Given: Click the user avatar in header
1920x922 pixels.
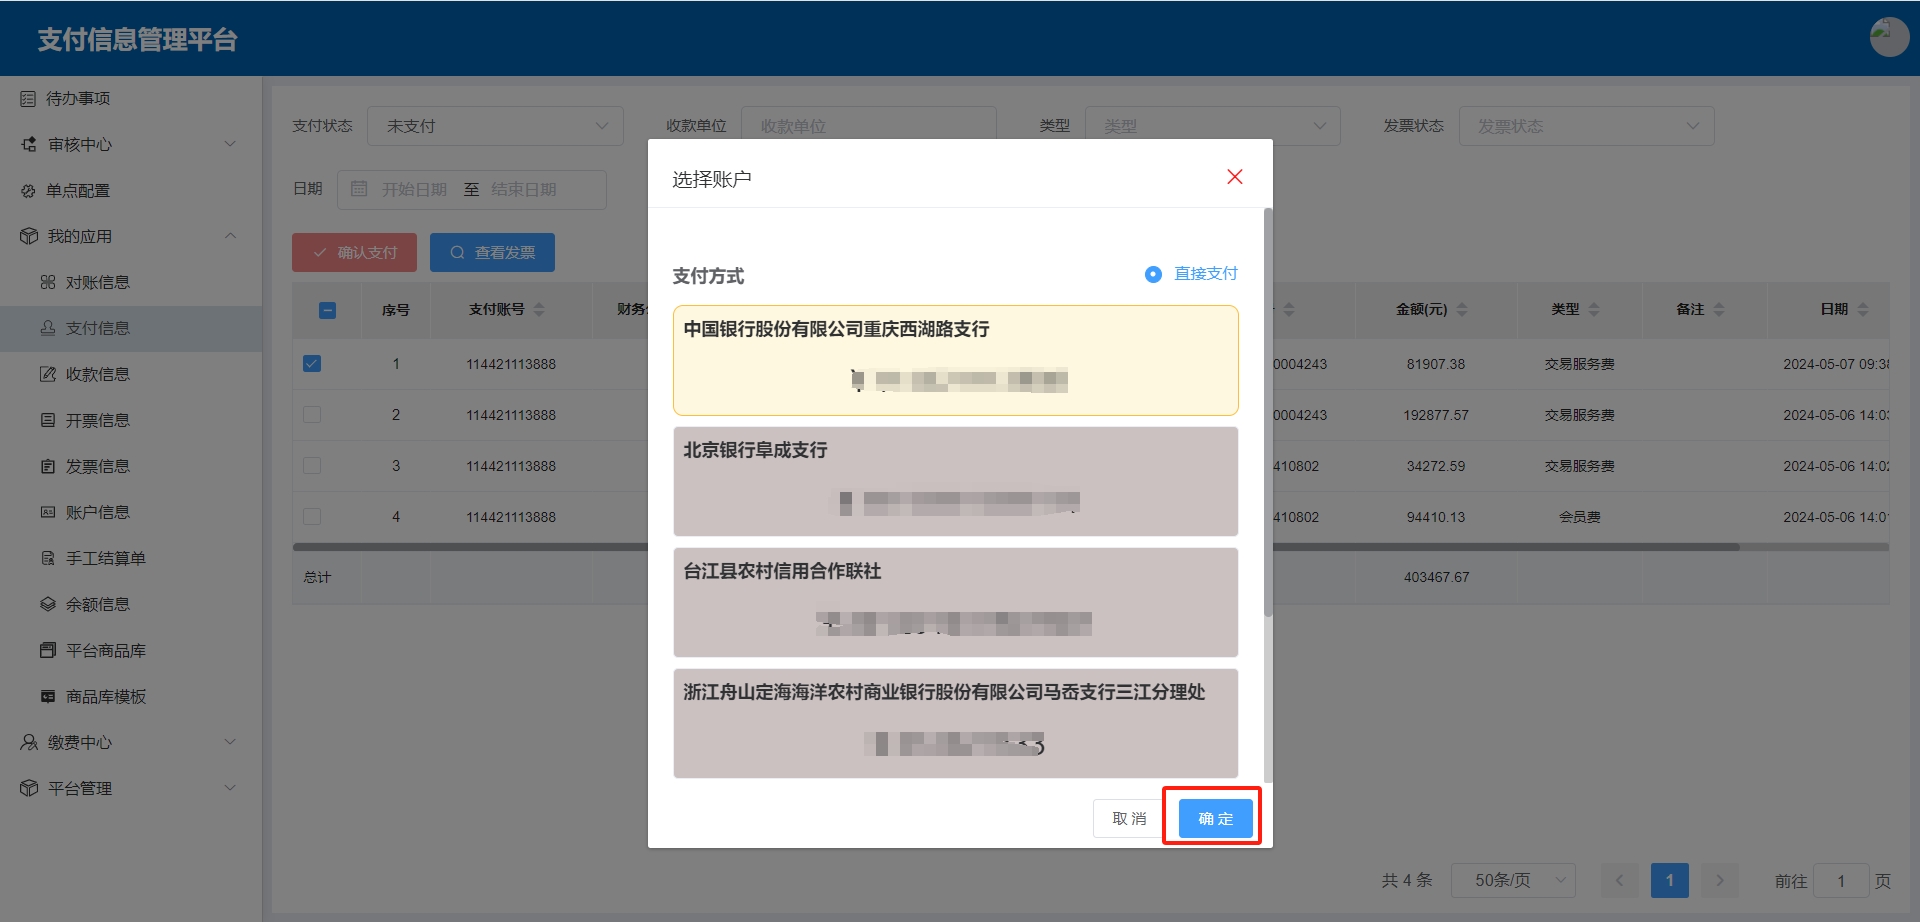Looking at the screenshot, I should pyautogui.click(x=1889, y=38).
